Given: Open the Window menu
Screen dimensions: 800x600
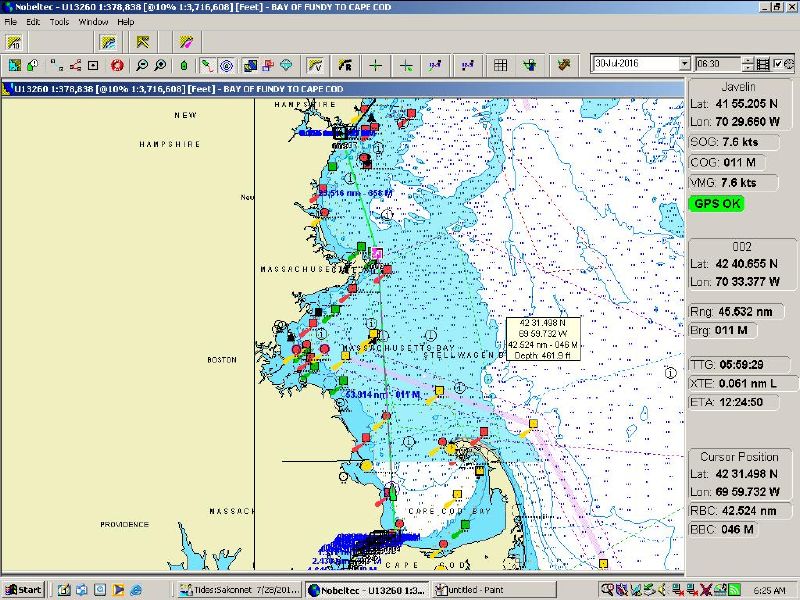Looking at the screenshot, I should tap(93, 21).
